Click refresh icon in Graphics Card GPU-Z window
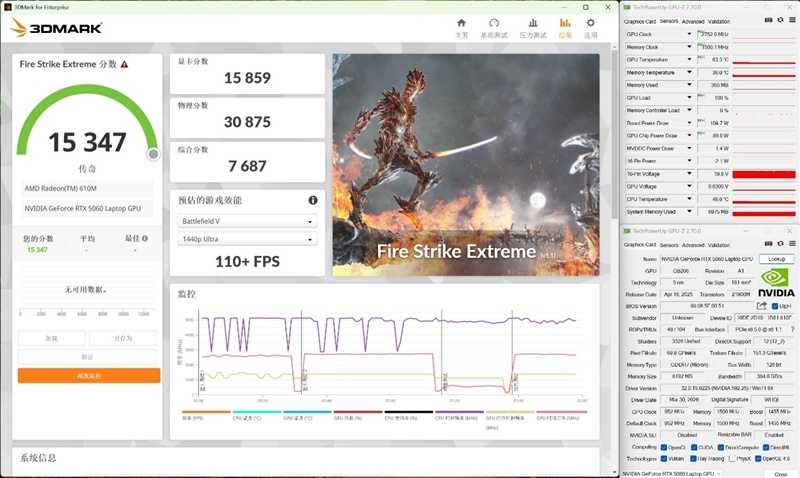 tap(780, 244)
